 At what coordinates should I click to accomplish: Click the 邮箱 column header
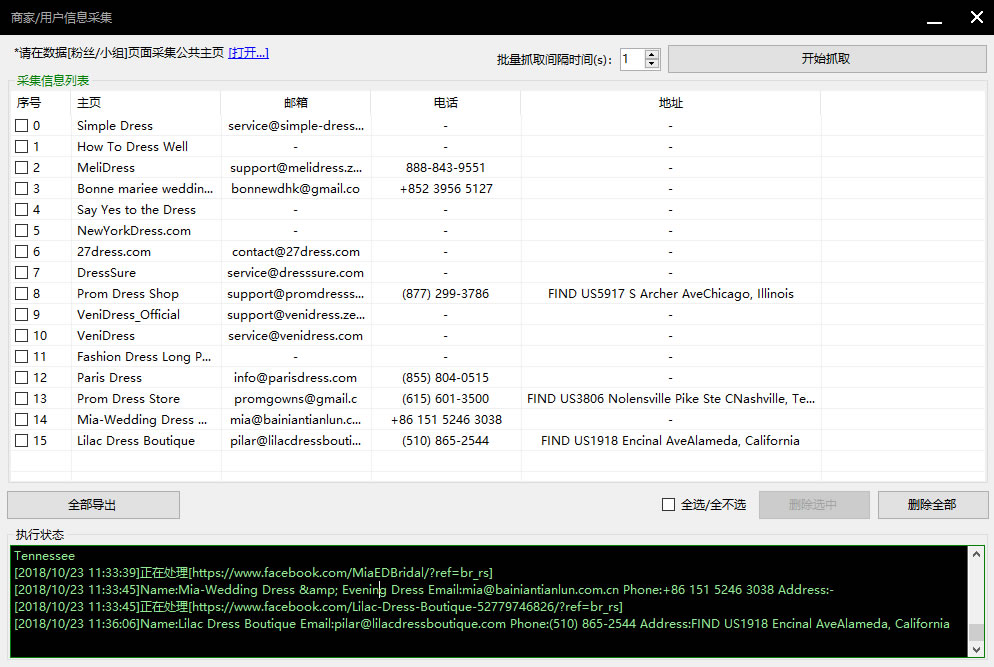tap(295, 103)
